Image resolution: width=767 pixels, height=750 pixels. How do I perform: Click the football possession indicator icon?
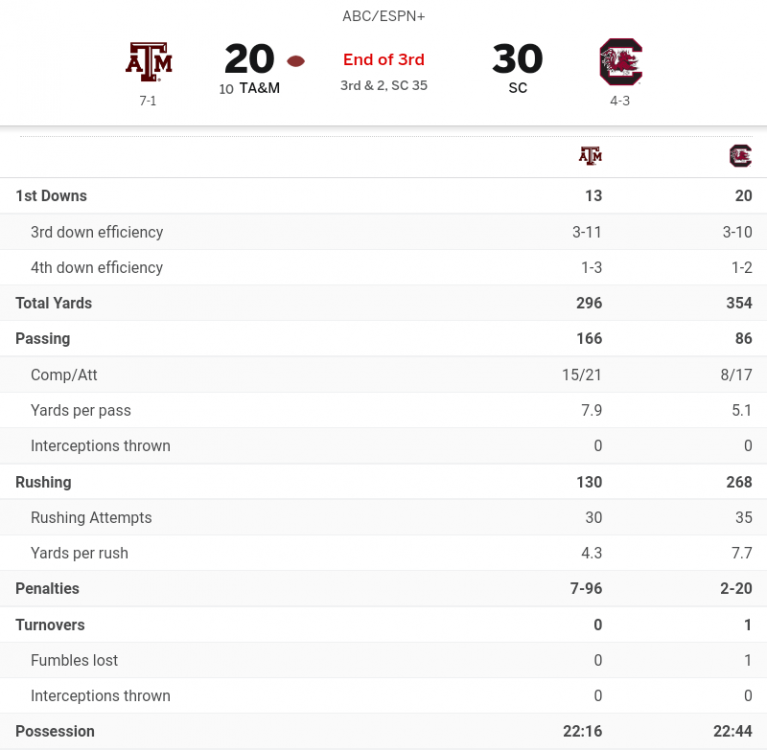tap(295, 61)
